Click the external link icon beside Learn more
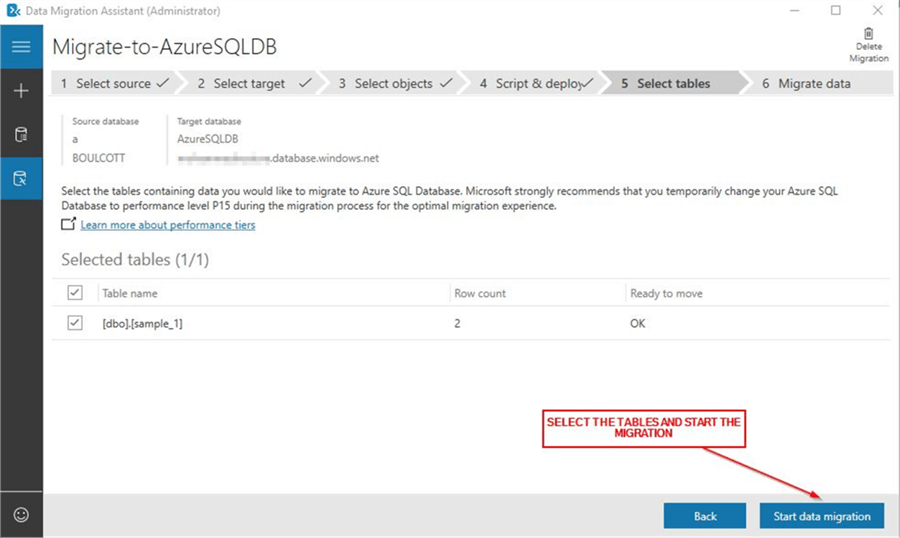 (x=68, y=224)
